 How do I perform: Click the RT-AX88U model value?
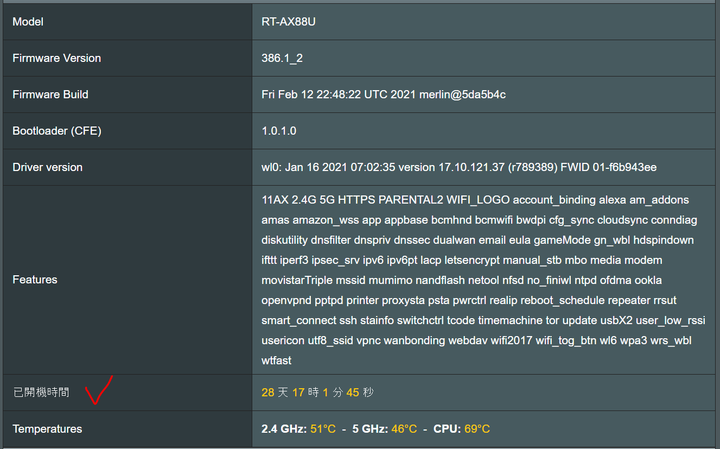(288, 22)
